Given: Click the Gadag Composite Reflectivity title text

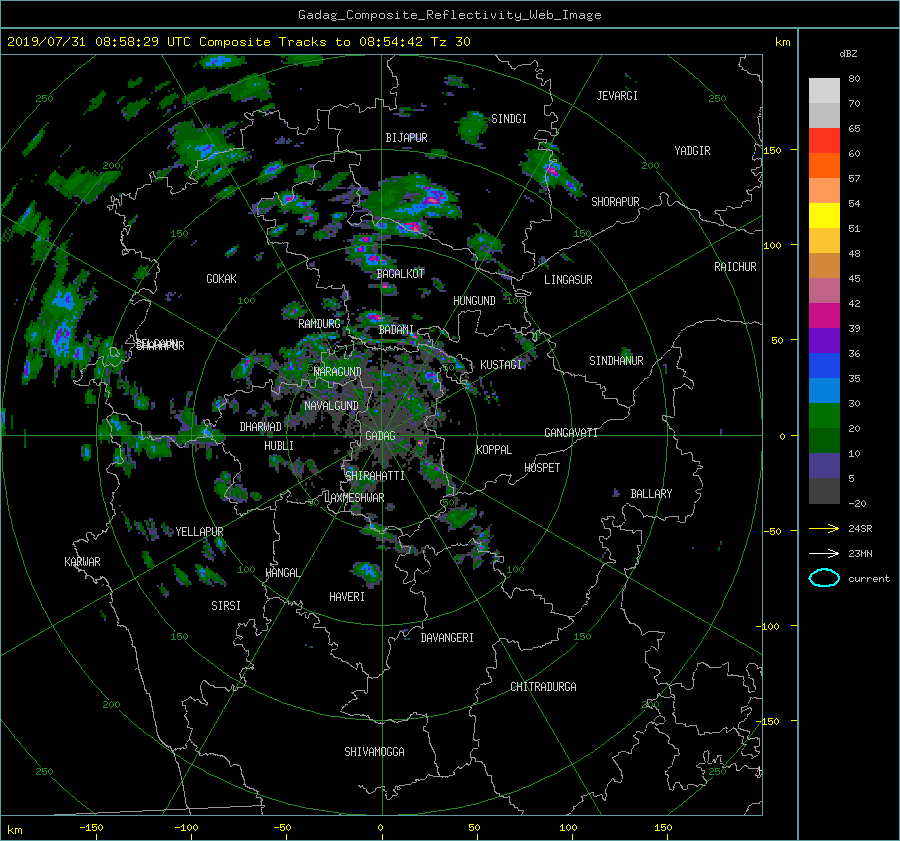Looking at the screenshot, I should pyautogui.click(x=449, y=15).
